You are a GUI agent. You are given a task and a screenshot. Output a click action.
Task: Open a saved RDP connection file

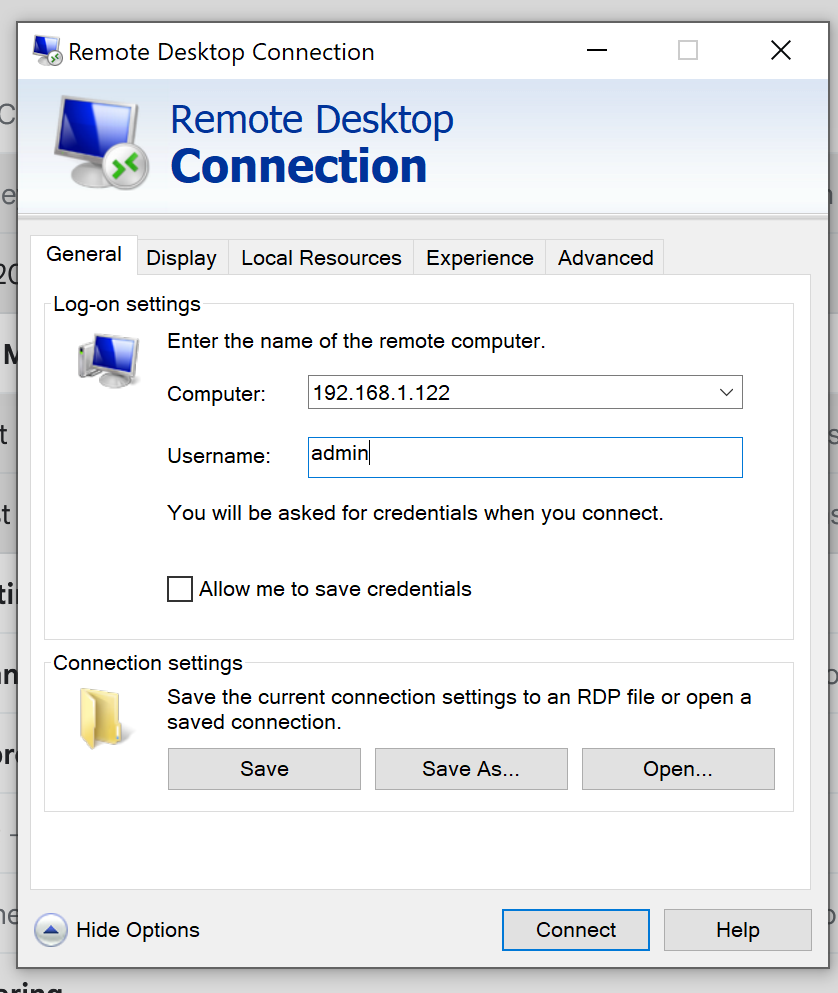[678, 769]
